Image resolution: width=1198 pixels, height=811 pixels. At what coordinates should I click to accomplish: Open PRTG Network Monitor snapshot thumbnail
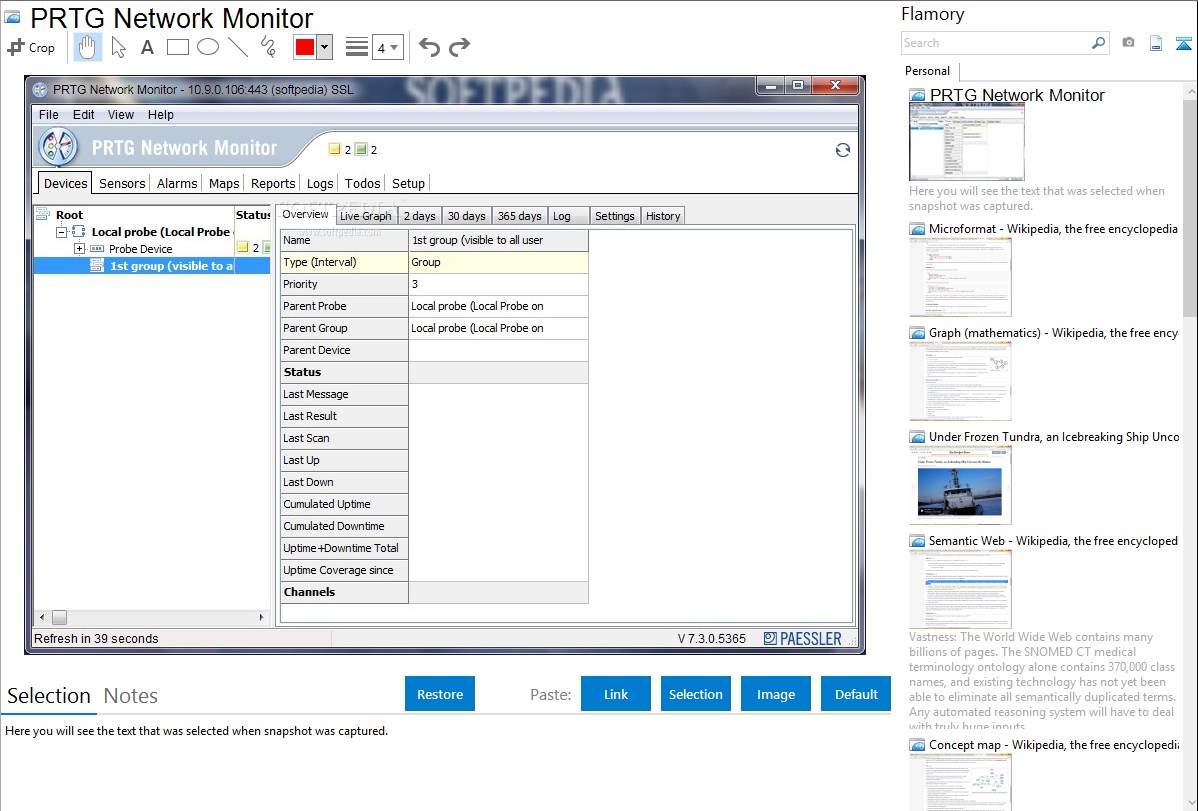point(966,142)
